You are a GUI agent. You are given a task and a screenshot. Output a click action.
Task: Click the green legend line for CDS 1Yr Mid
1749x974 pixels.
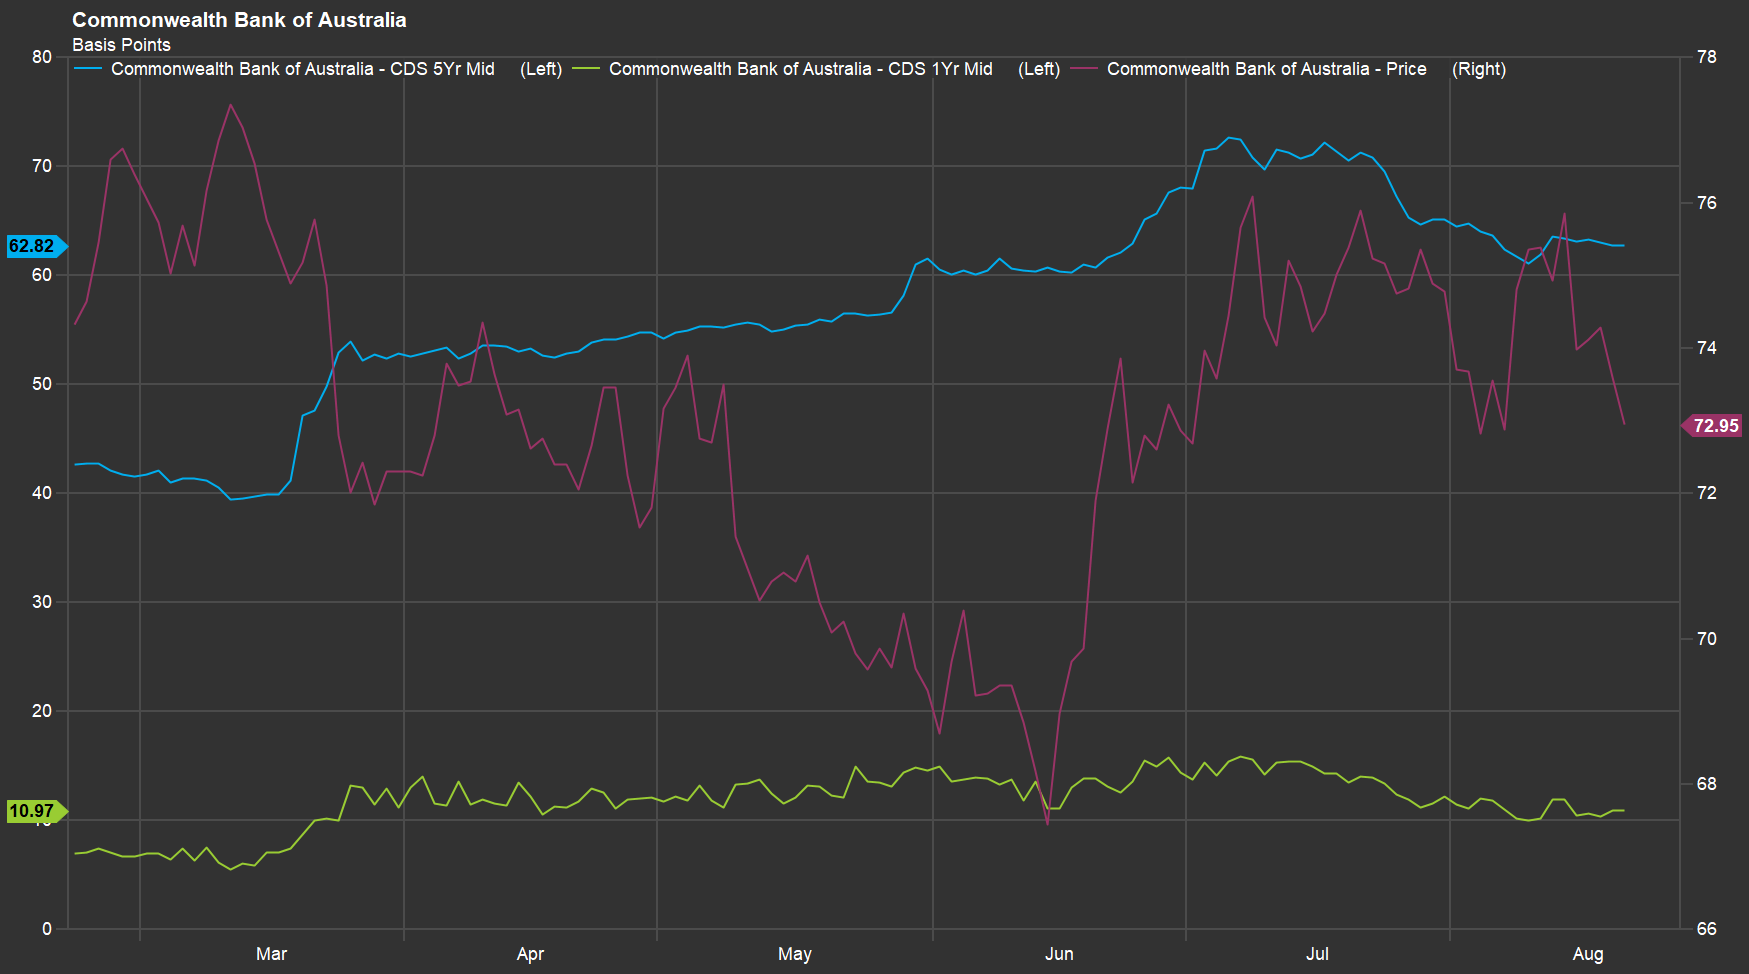(x=586, y=69)
